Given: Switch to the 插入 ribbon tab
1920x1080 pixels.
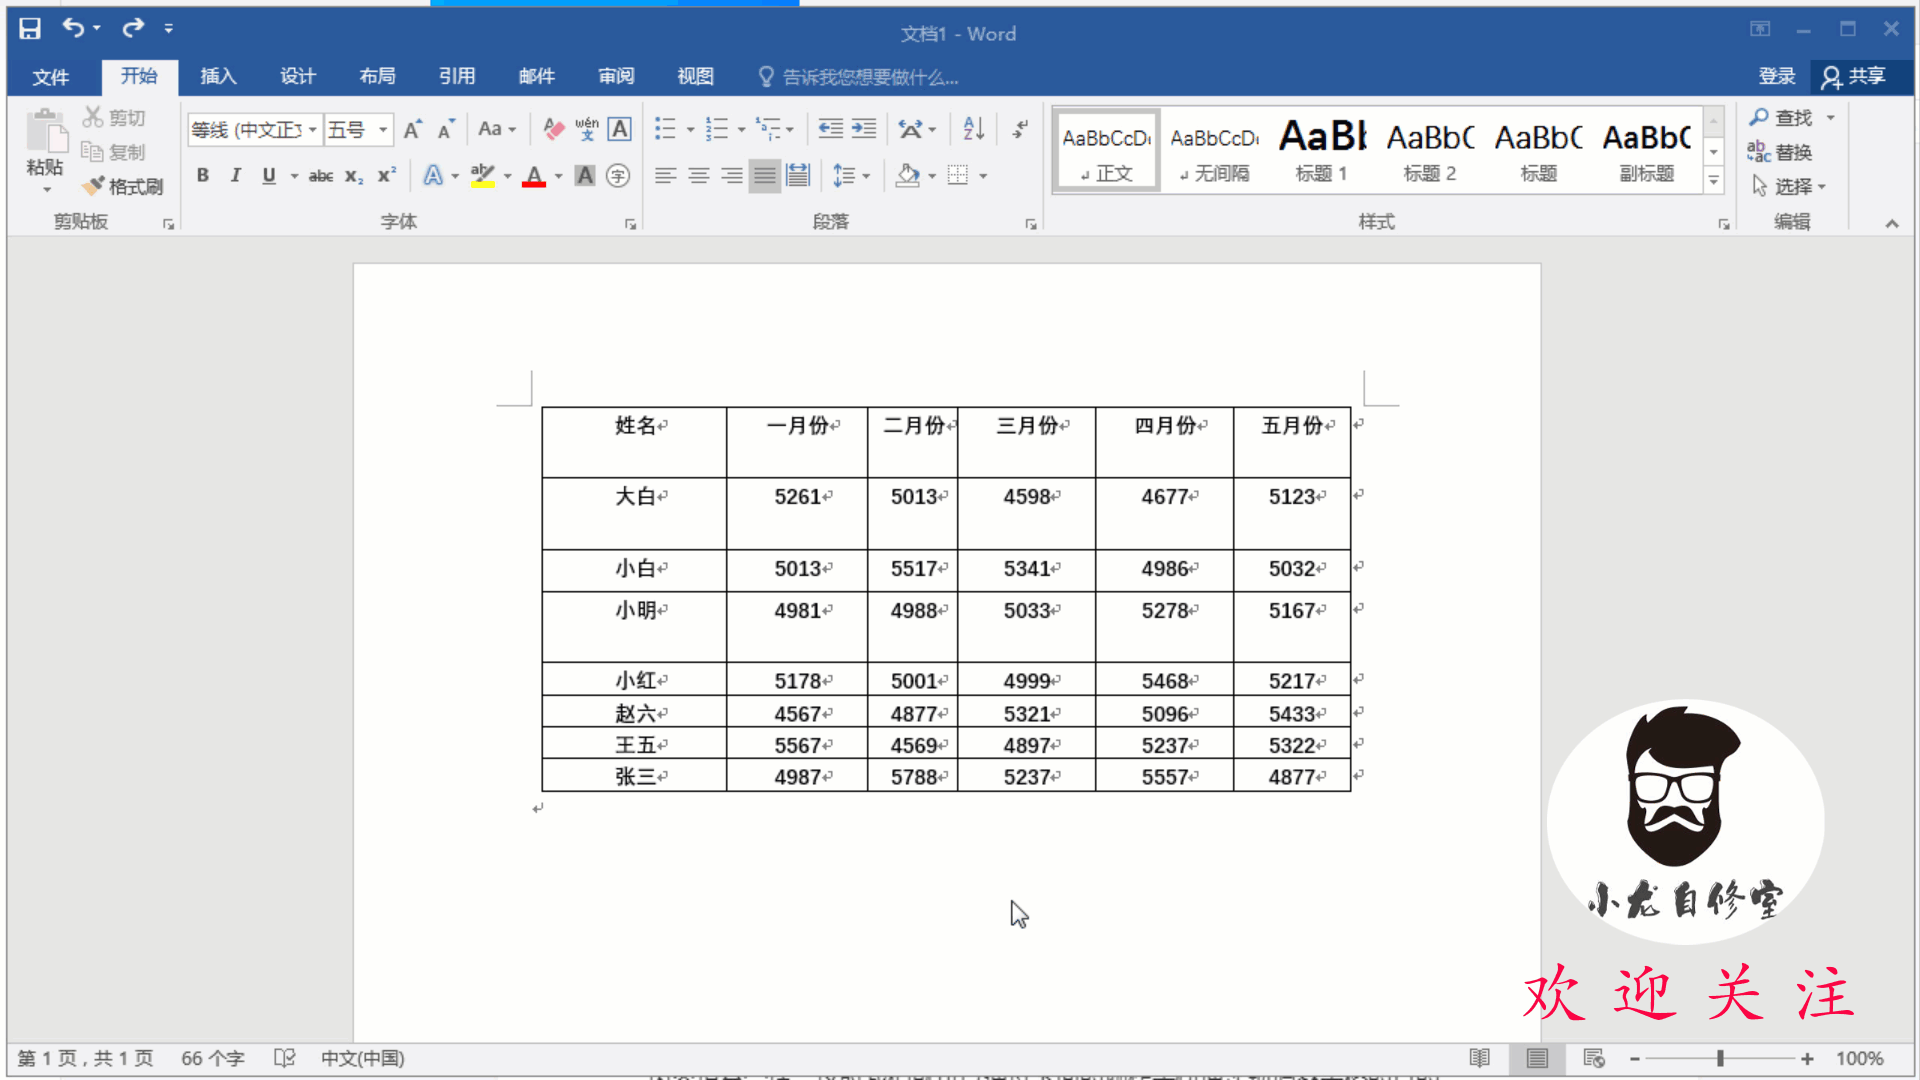Looking at the screenshot, I should pos(218,76).
